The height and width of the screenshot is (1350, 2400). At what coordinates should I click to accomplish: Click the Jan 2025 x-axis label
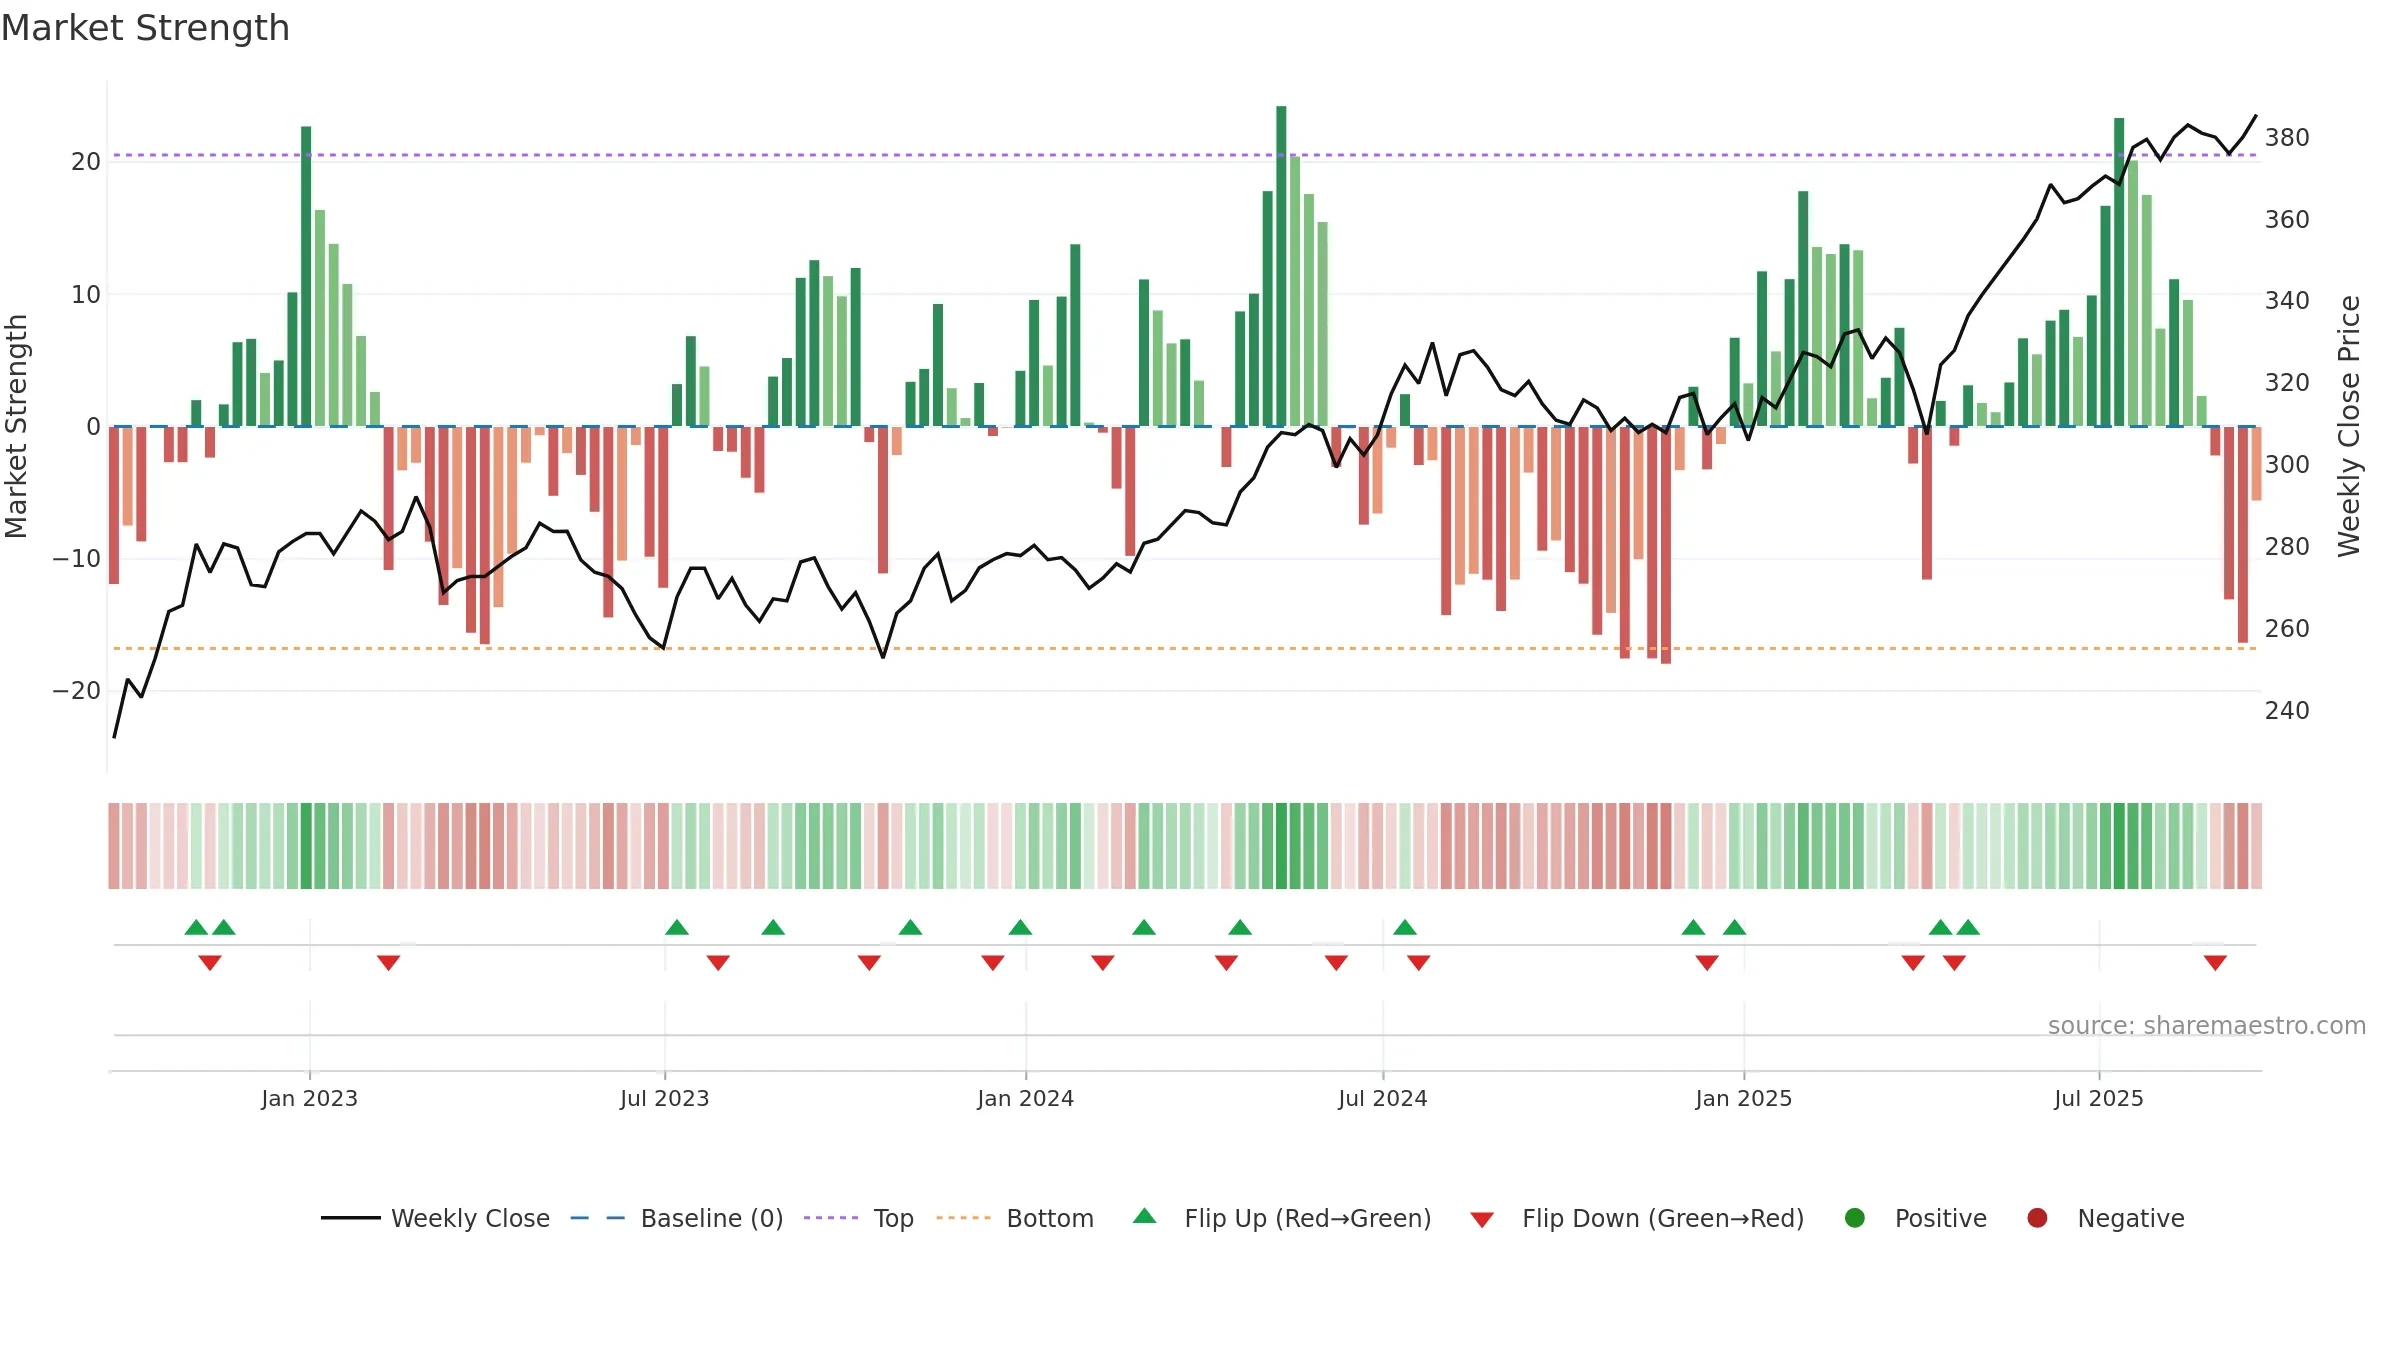click(x=1743, y=1098)
